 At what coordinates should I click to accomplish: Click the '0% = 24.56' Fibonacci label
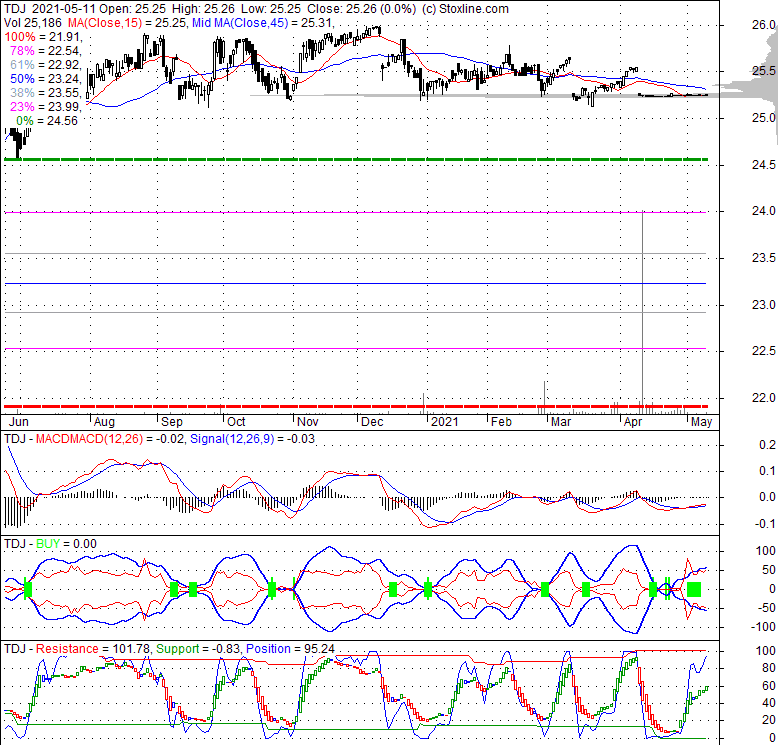tap(47, 120)
